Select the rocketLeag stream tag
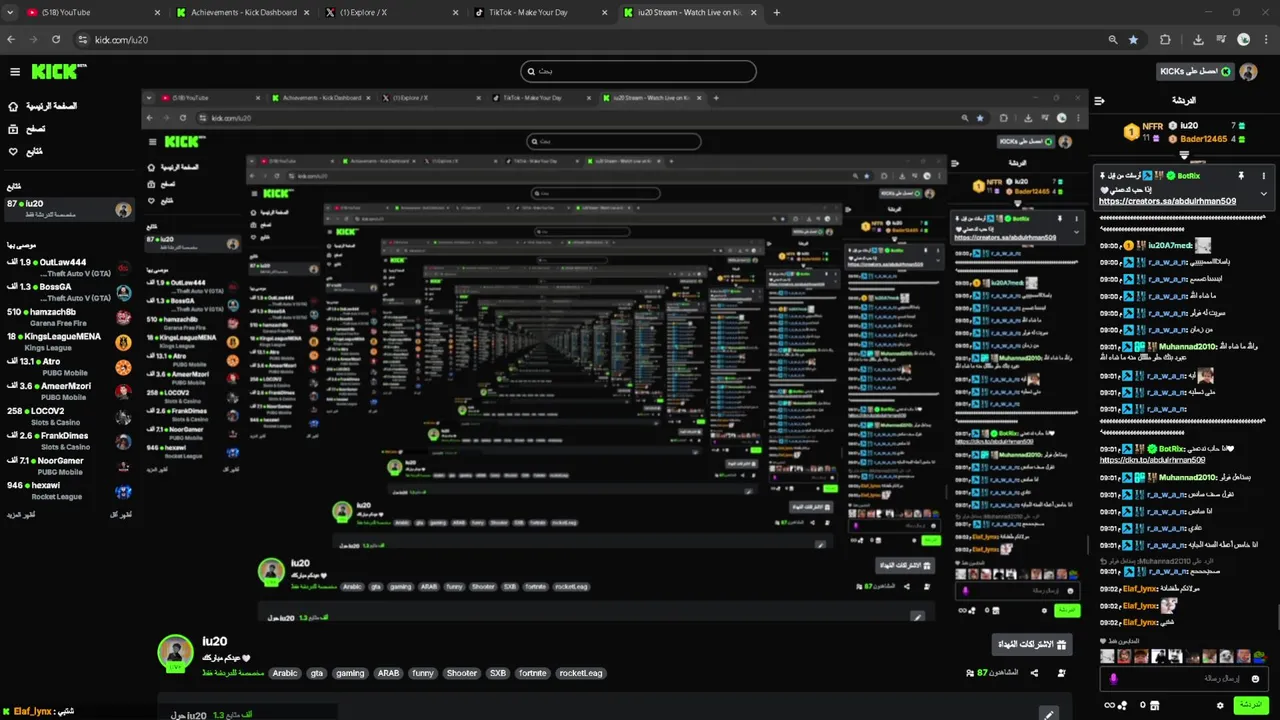This screenshot has width=1280, height=720. pos(581,673)
